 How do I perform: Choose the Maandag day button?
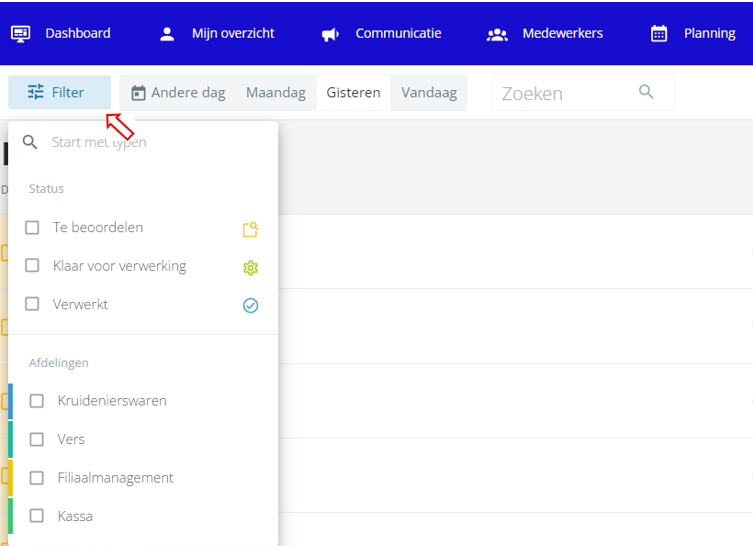coord(276,93)
